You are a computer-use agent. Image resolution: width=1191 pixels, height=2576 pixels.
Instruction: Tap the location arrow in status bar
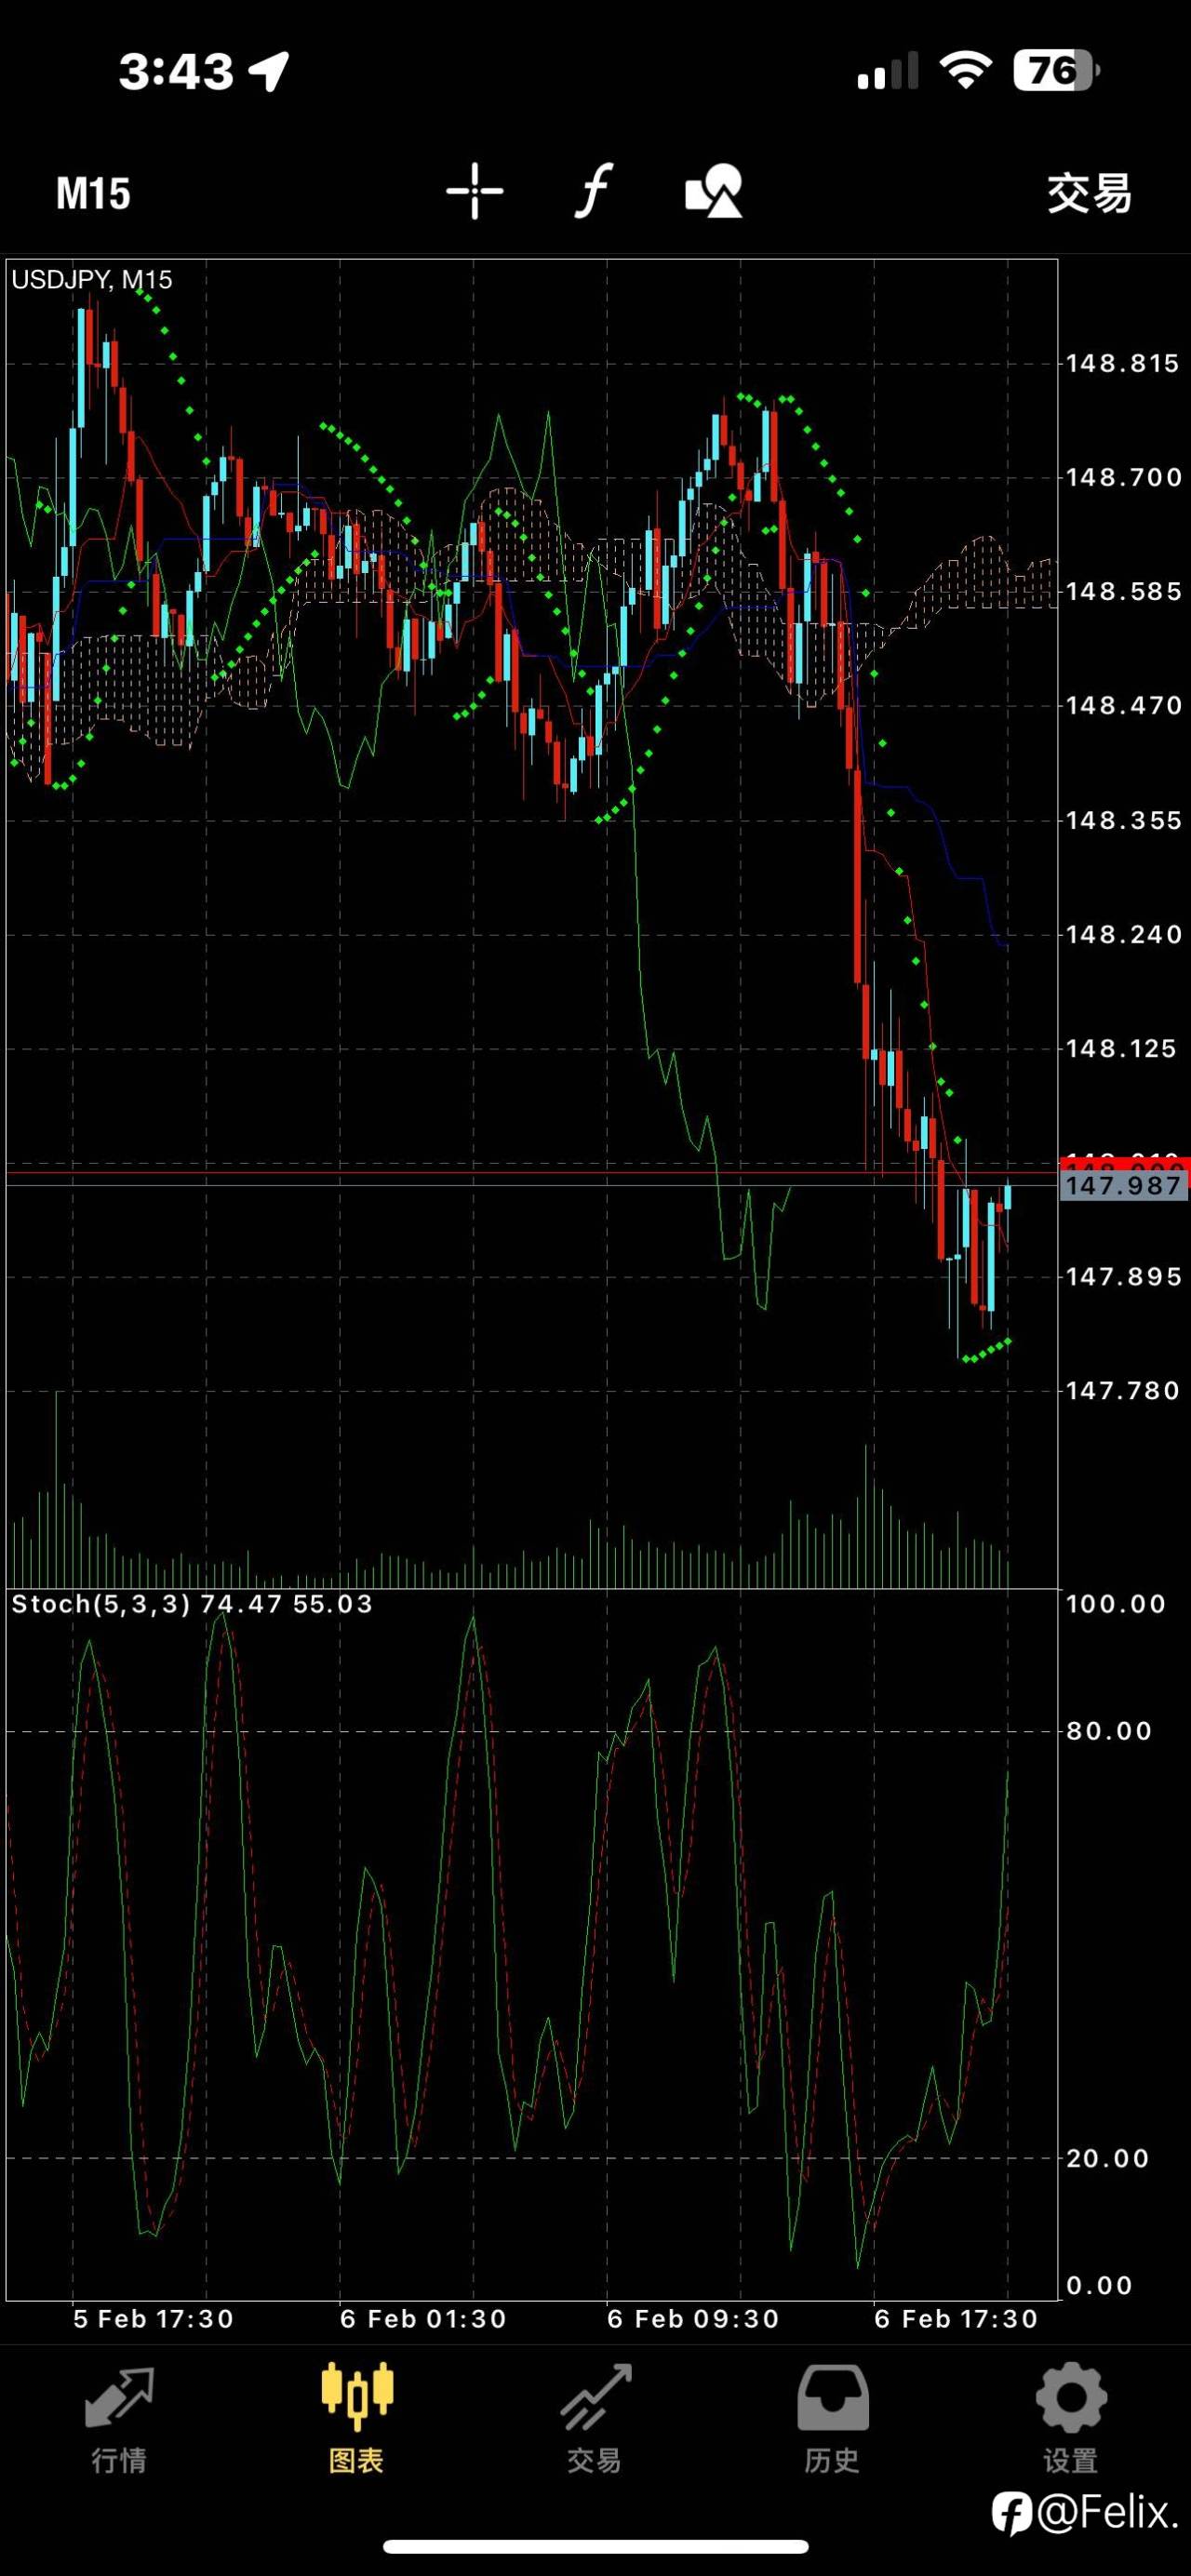[x=269, y=72]
